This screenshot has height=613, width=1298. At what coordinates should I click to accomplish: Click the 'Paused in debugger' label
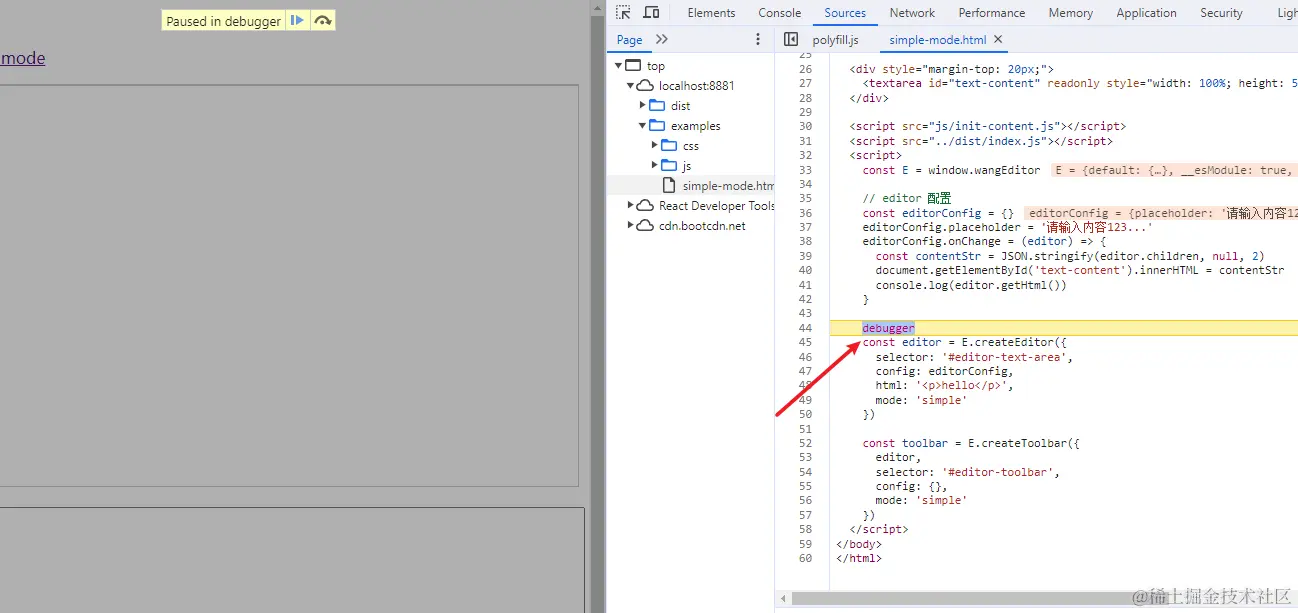224,21
